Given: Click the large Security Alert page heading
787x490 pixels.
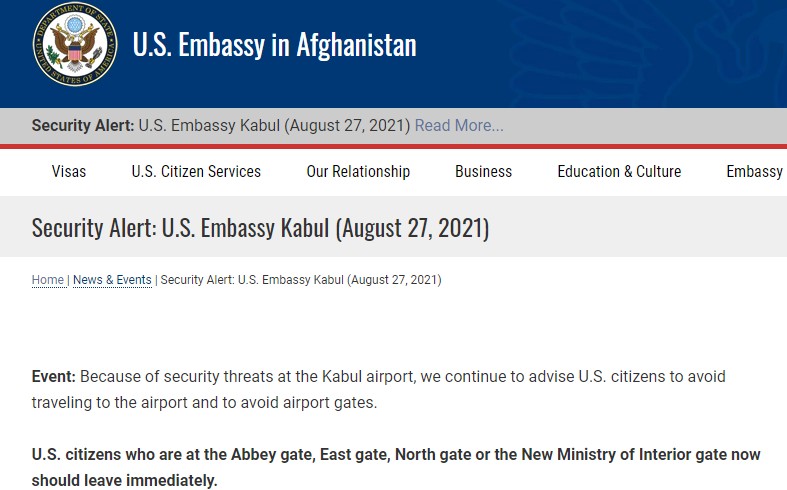Looking at the screenshot, I should [260, 228].
